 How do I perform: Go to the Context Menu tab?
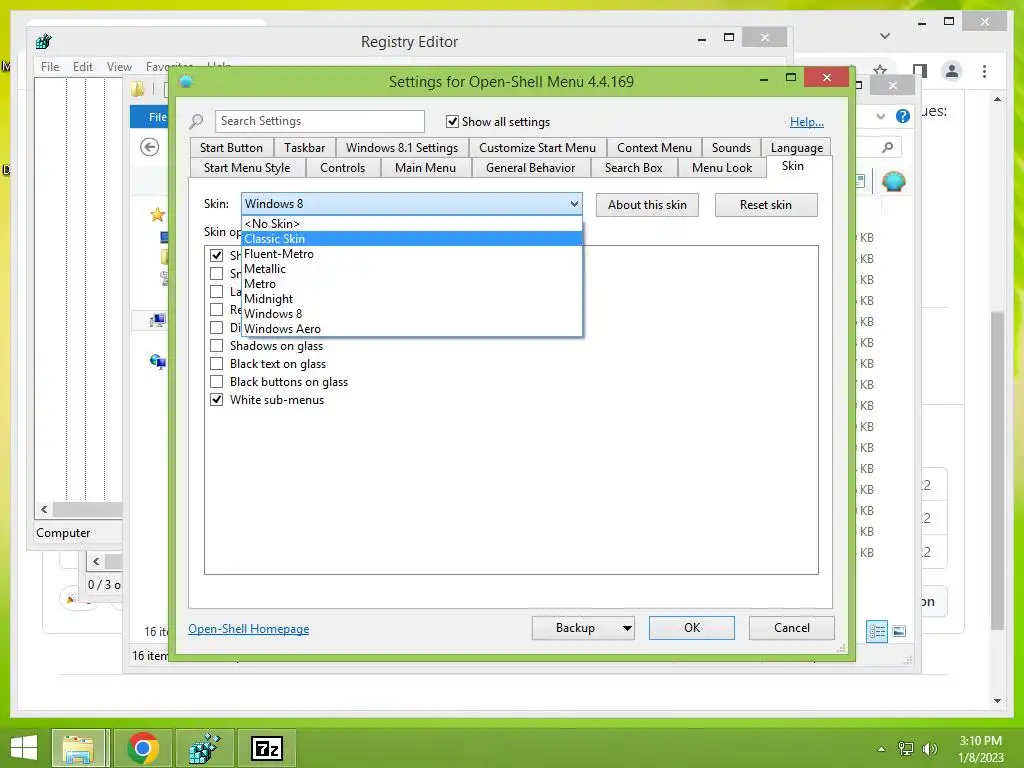[x=654, y=148]
